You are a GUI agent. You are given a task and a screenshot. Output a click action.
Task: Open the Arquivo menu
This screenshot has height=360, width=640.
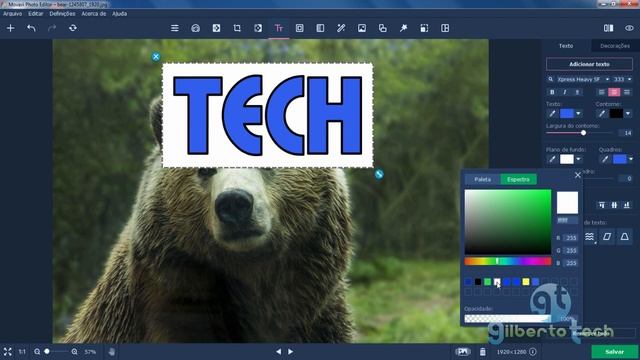(13, 13)
